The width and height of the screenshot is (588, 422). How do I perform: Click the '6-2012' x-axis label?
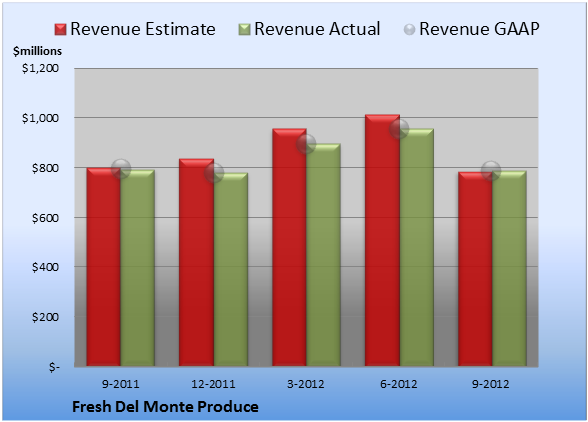[399, 384]
